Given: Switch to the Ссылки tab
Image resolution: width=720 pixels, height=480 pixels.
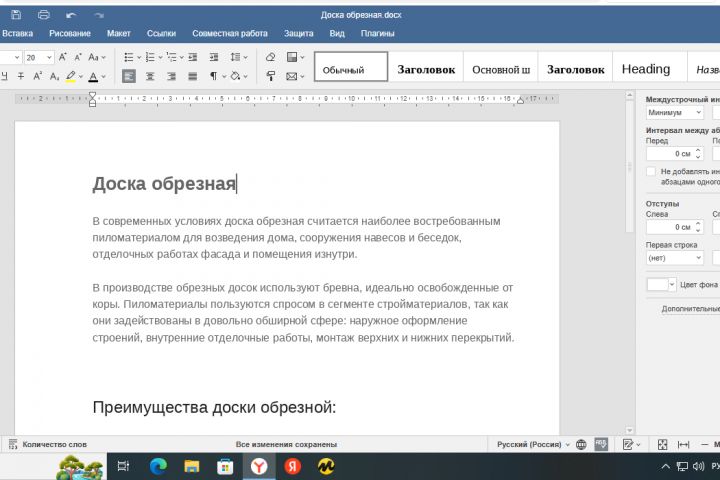Looking at the screenshot, I should pyautogui.click(x=161, y=34).
